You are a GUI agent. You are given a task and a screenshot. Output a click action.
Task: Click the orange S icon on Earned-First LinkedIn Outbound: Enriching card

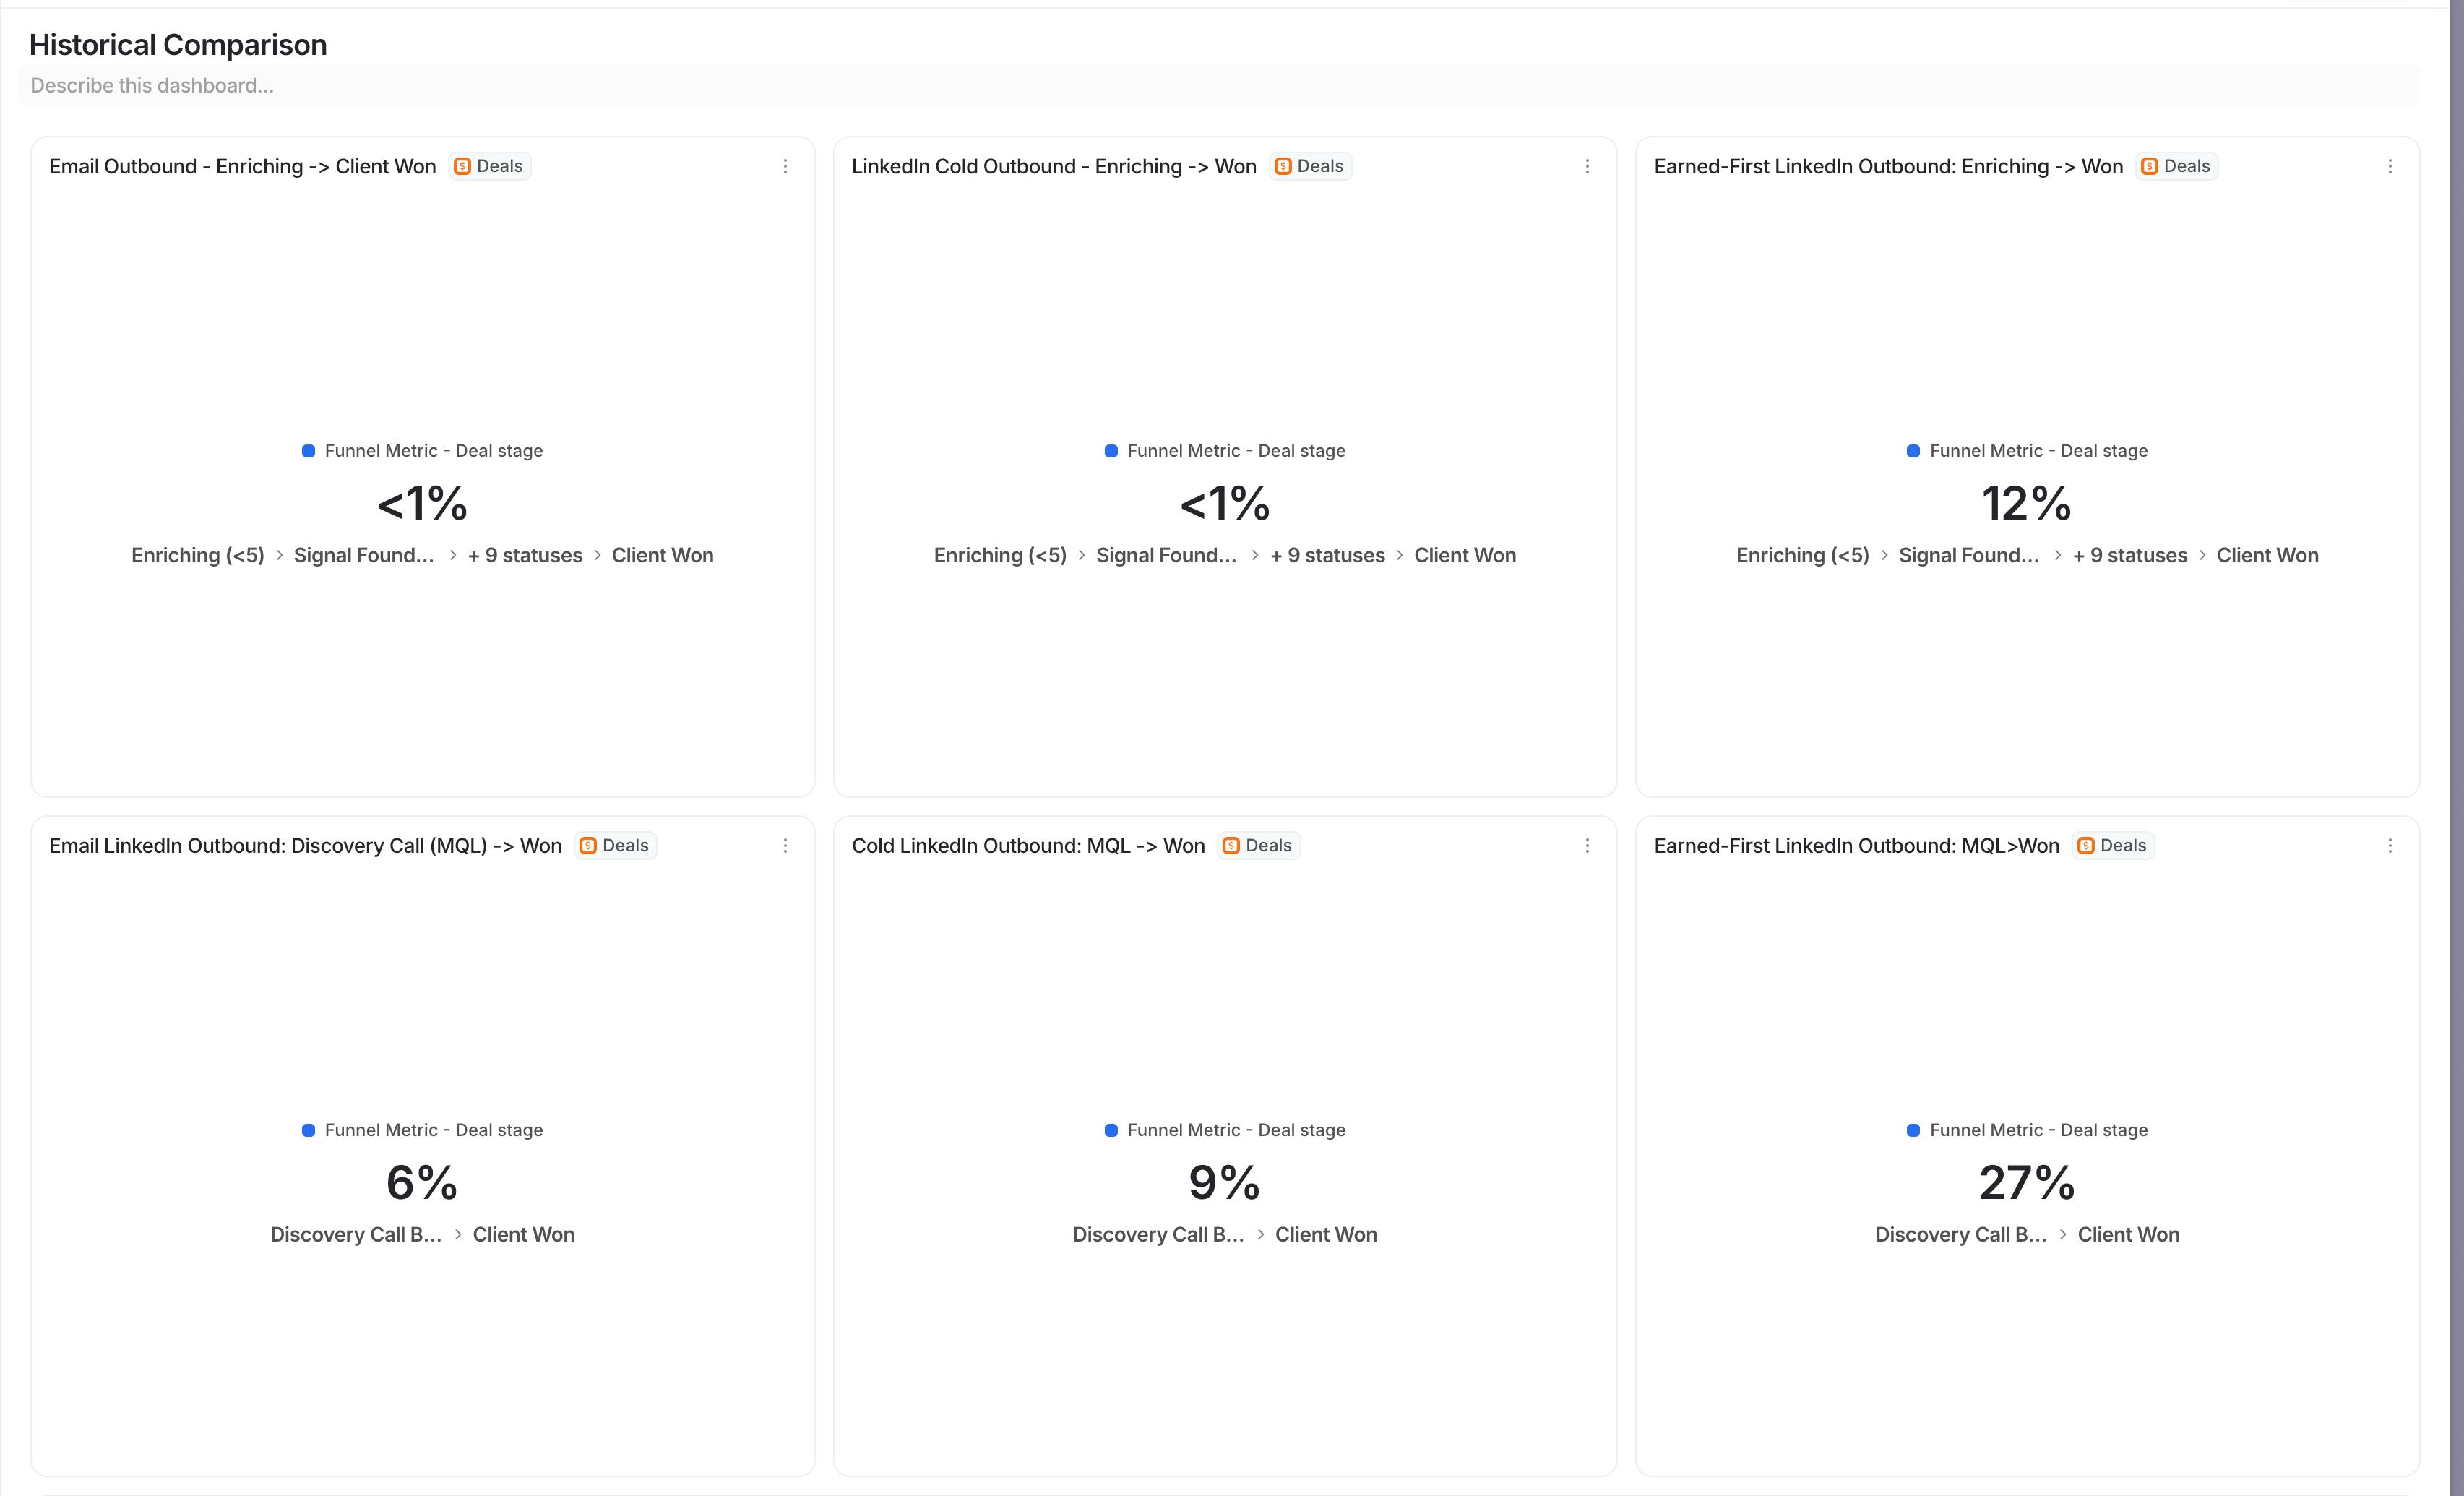(2148, 167)
